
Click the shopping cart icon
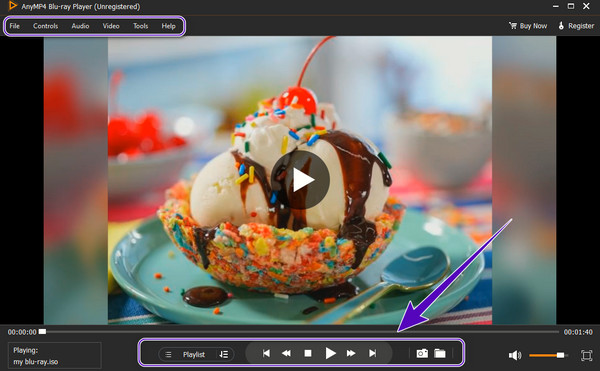[513, 26]
